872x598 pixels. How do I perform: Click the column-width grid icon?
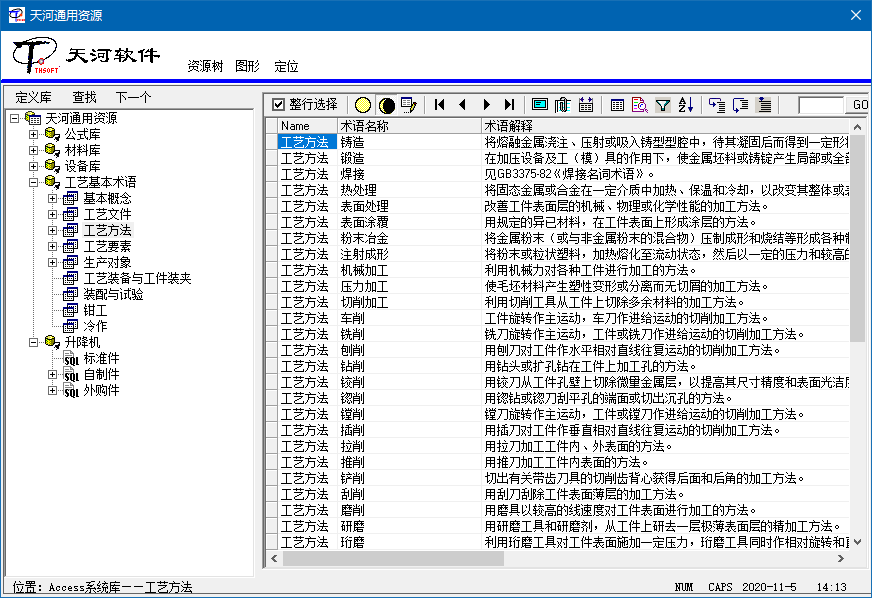point(586,105)
